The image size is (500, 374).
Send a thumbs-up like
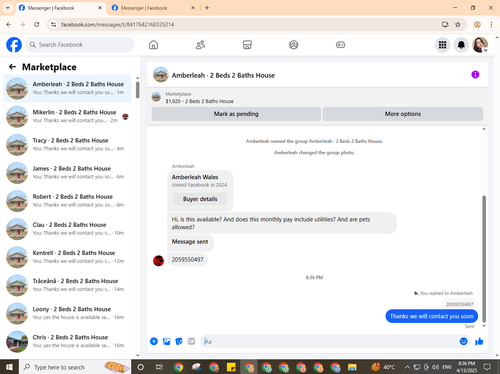pyautogui.click(x=479, y=341)
